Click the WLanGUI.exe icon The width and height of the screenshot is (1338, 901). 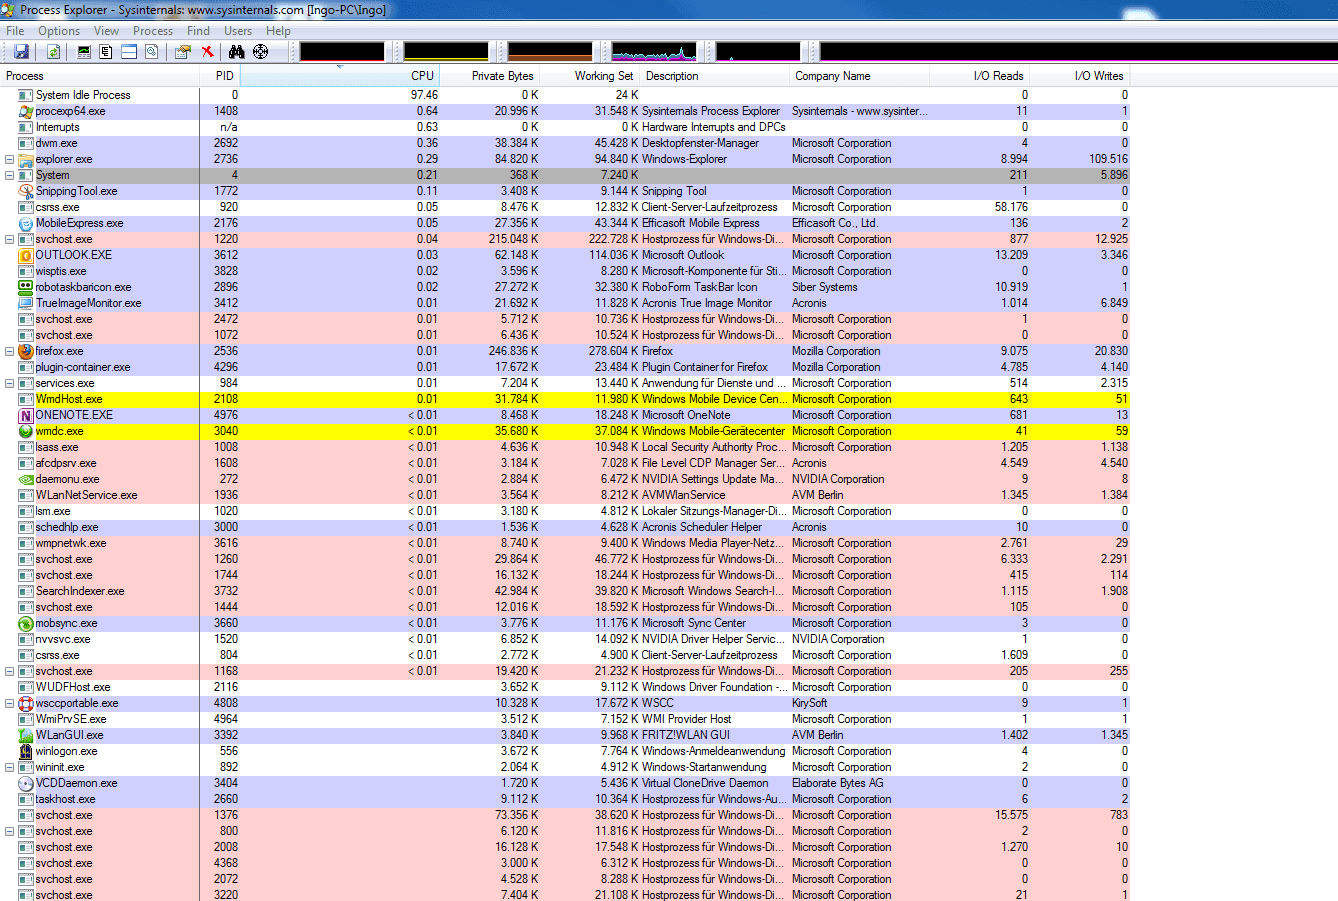(26, 735)
